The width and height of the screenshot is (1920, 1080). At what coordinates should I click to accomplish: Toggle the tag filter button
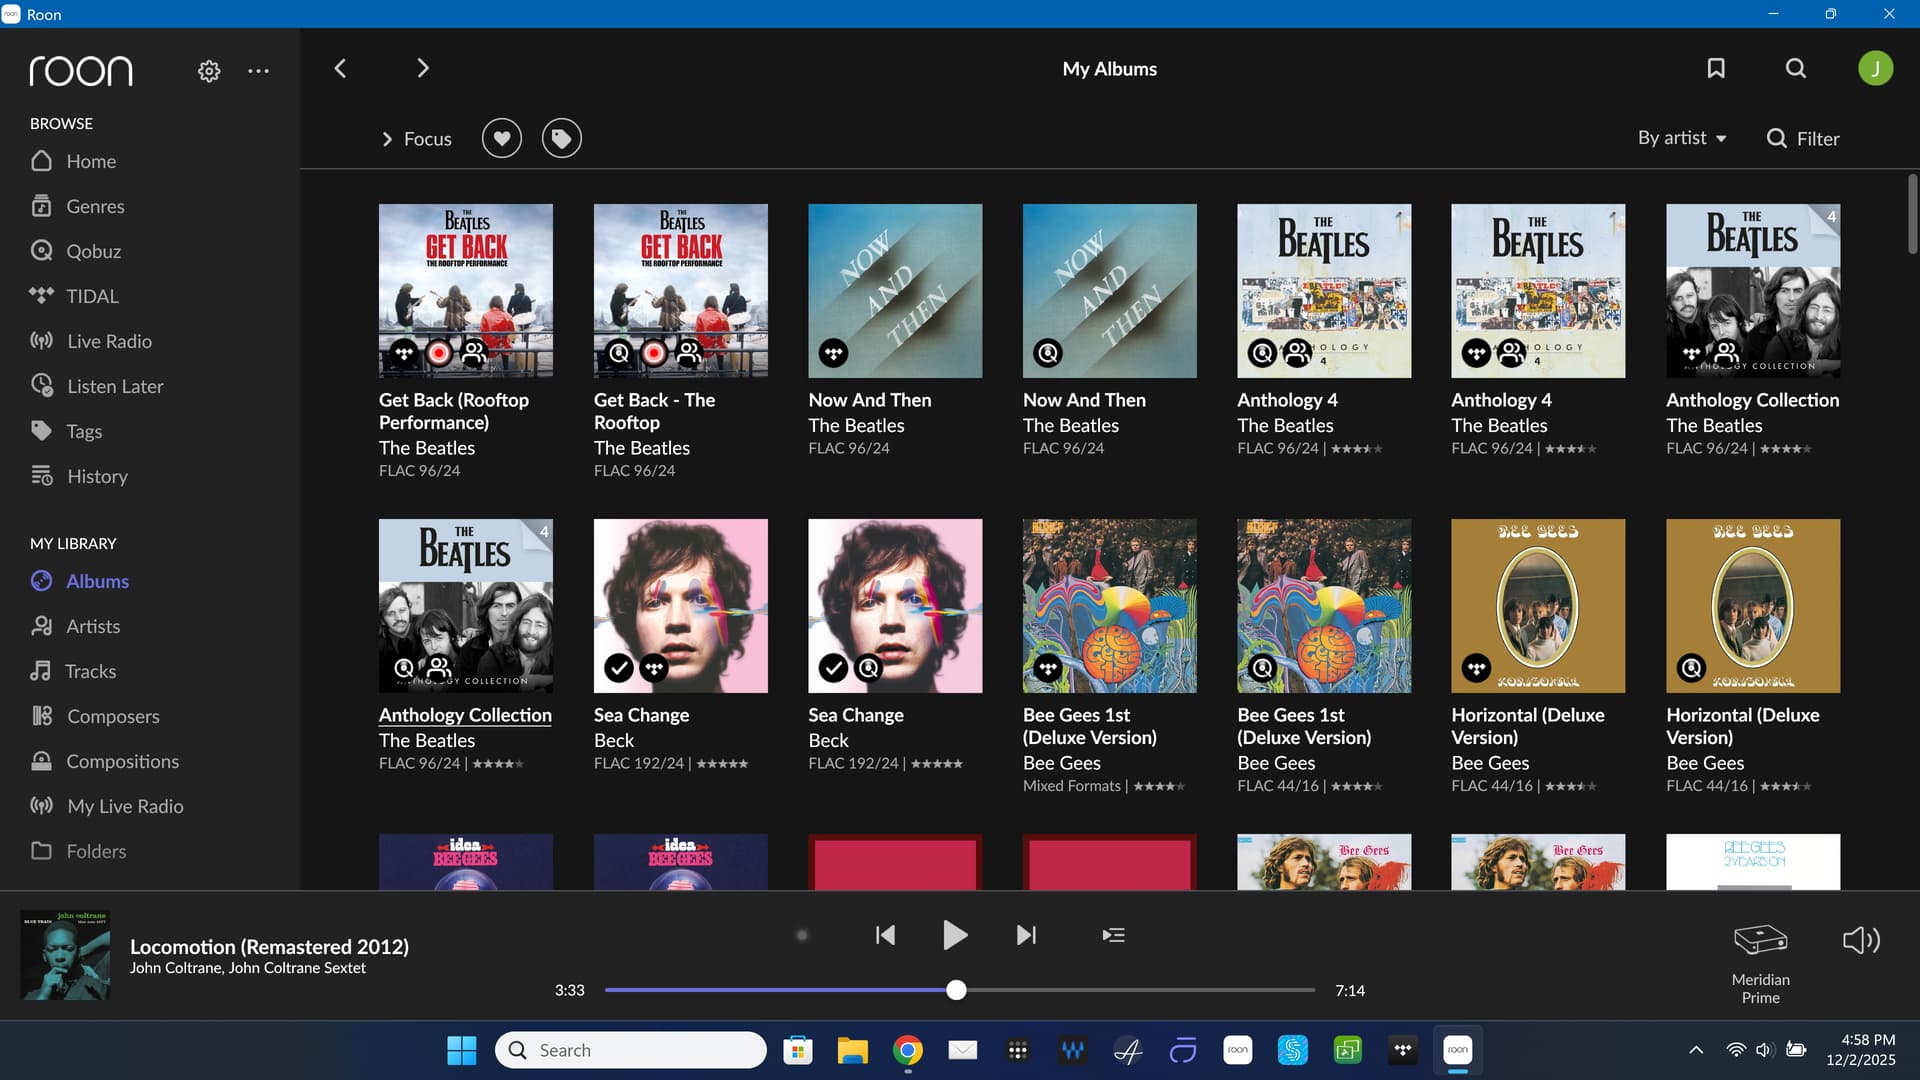pos(562,138)
